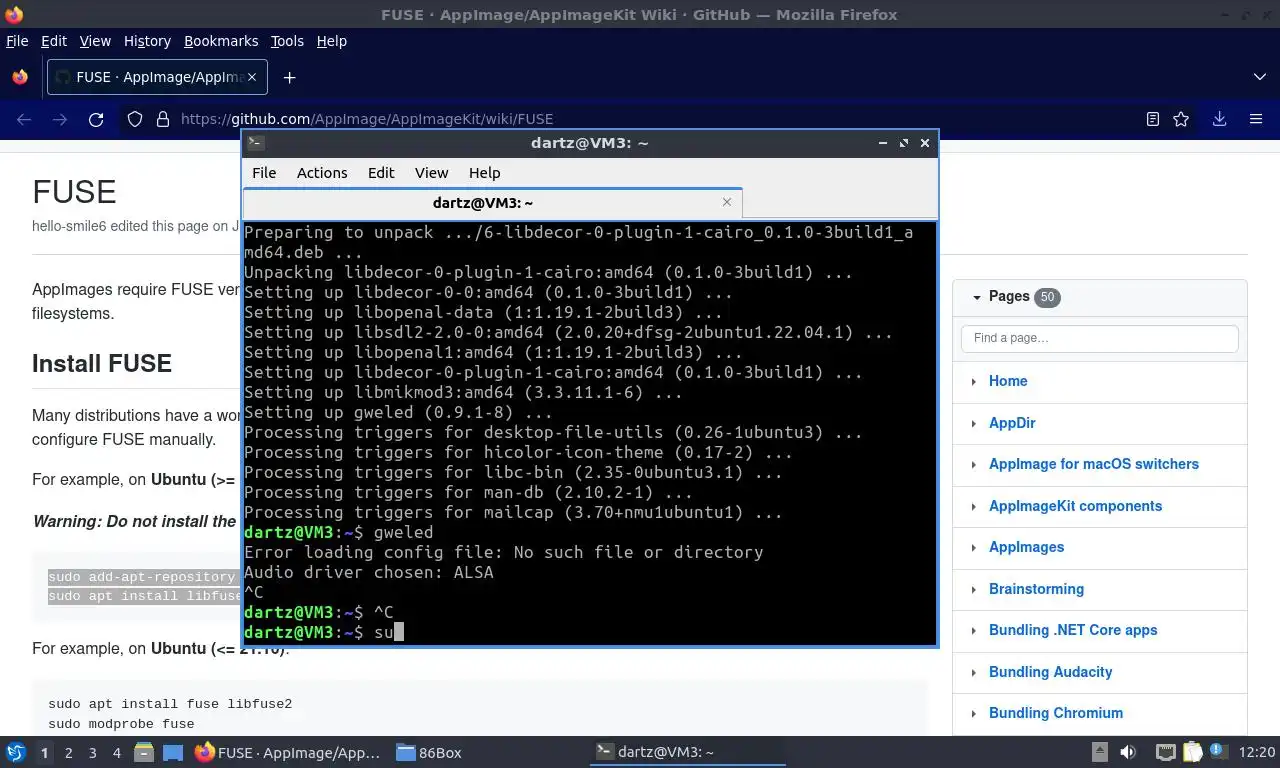The image size is (1280, 768).
Task: Switch to virtual desktop 1
Action: [44, 752]
